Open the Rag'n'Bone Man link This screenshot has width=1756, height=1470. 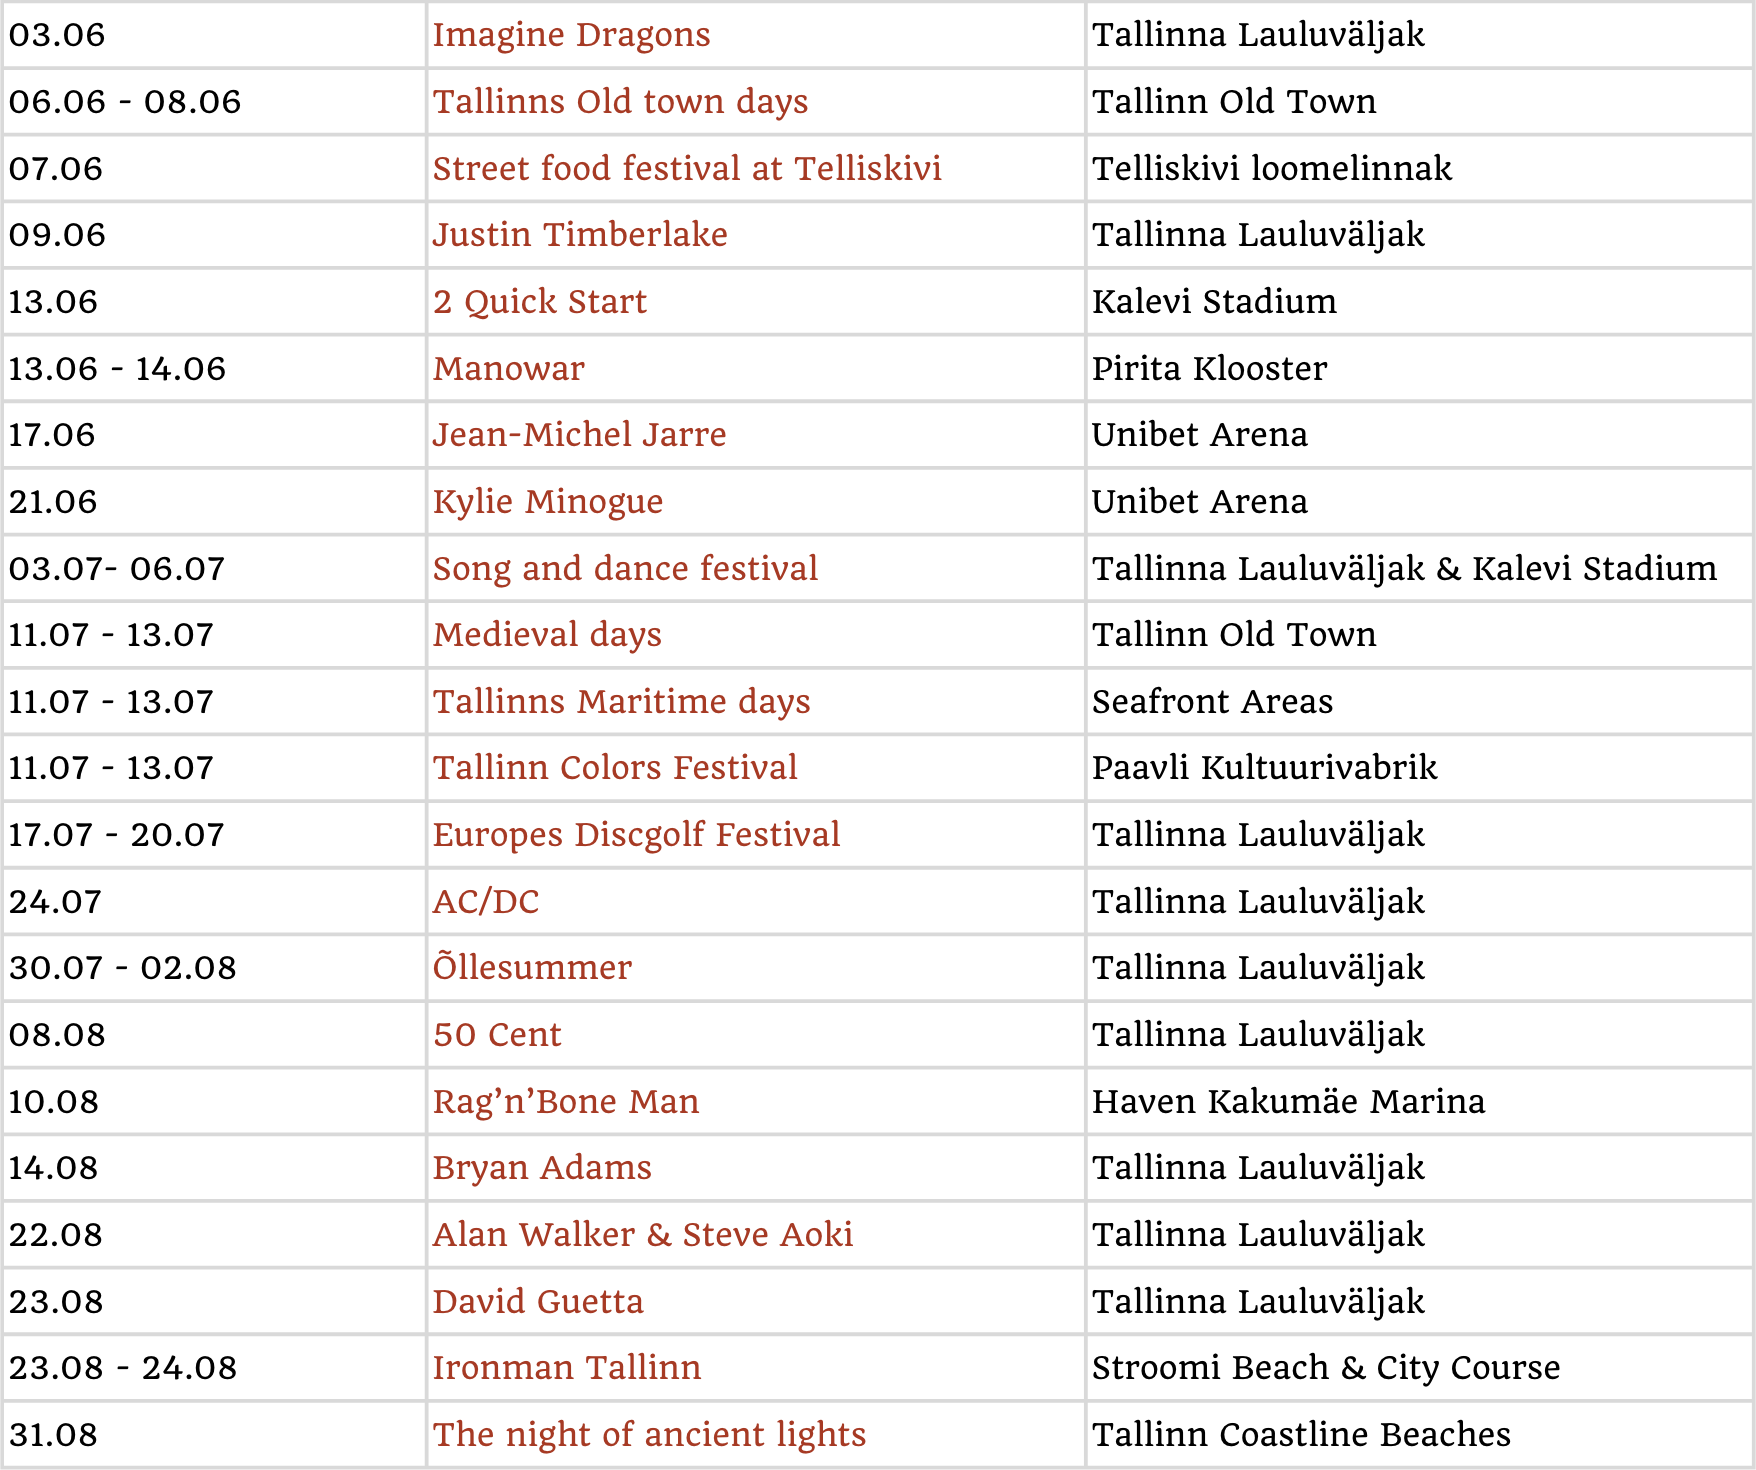point(566,1103)
